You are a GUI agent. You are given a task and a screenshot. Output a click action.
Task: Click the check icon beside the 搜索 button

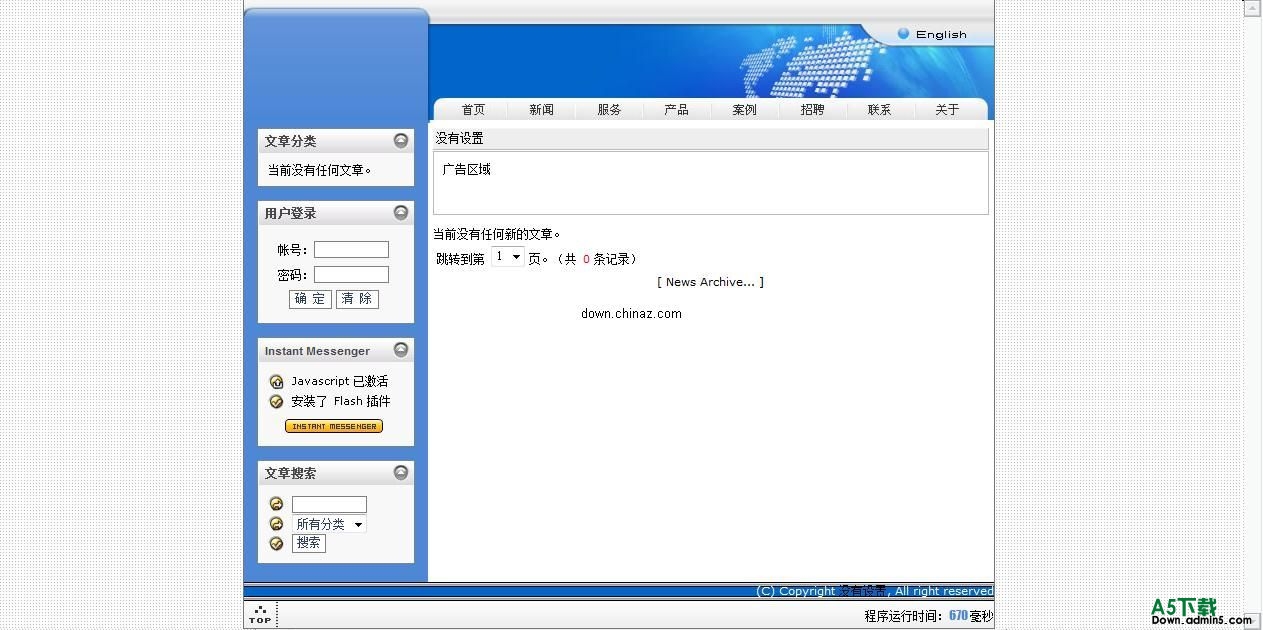276,543
